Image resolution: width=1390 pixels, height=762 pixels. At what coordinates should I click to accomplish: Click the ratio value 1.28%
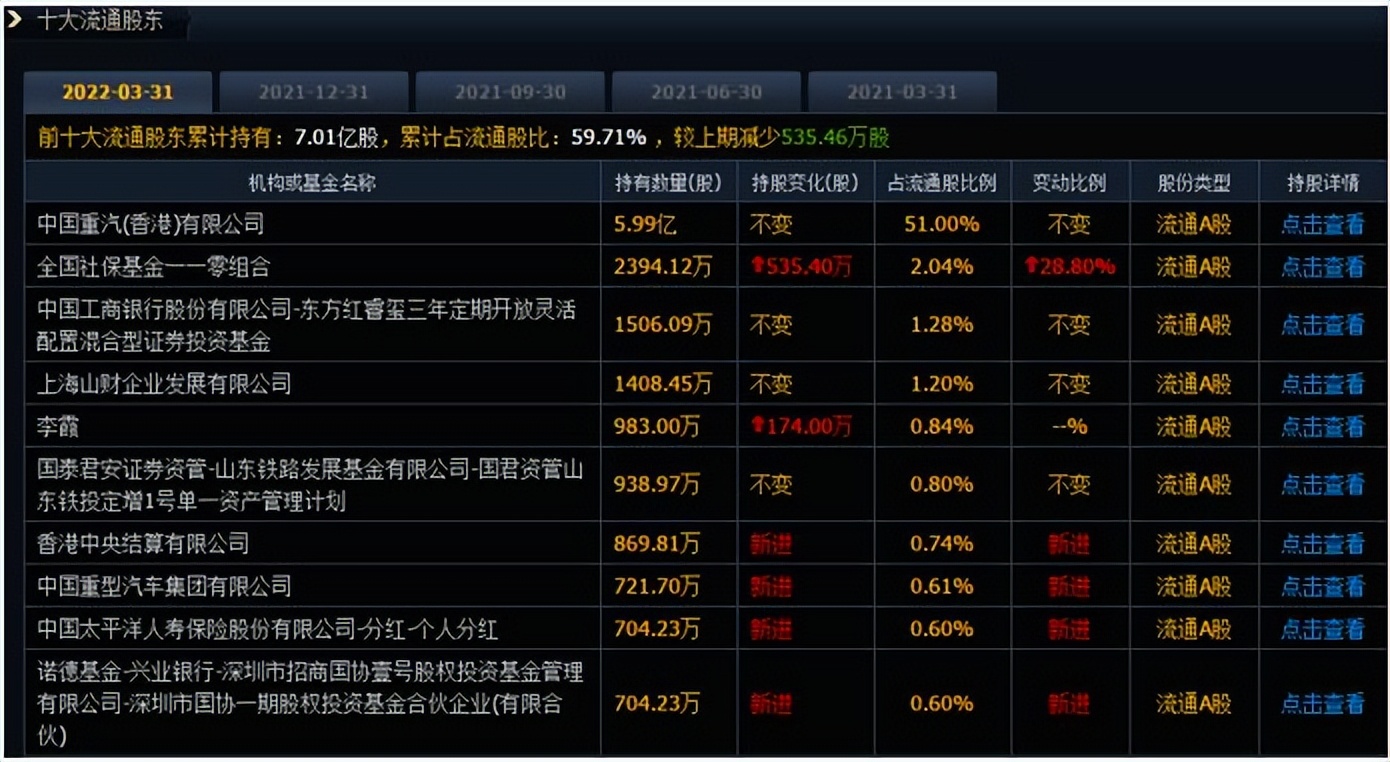point(942,325)
